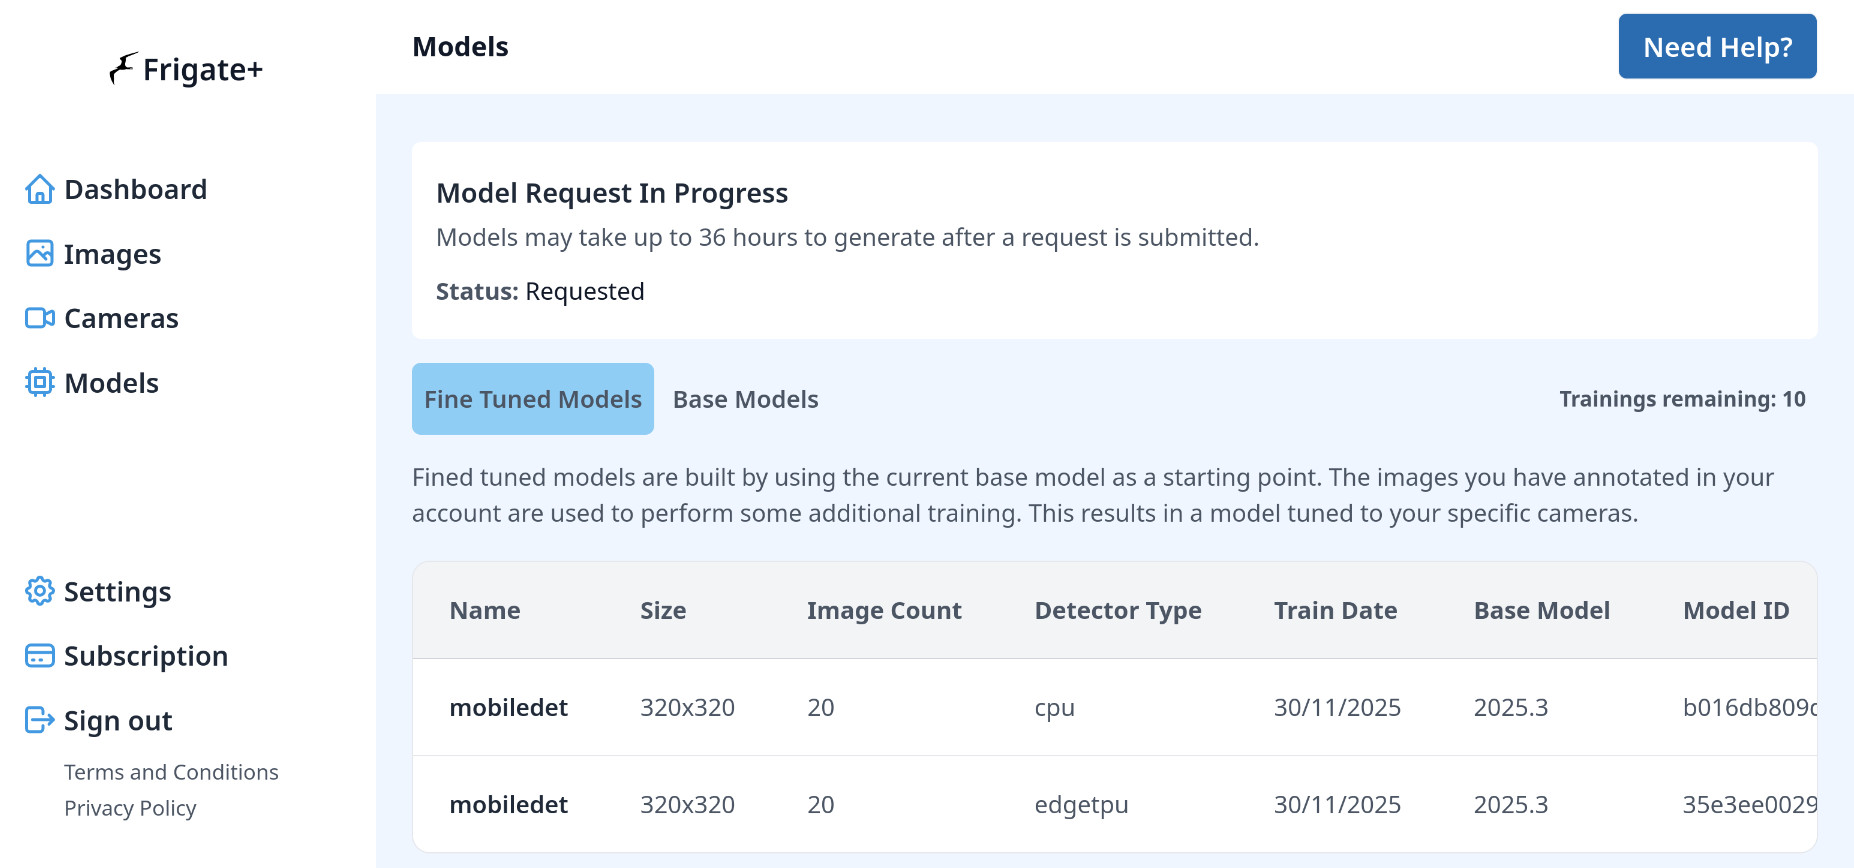The height and width of the screenshot is (868, 1854).
Task: Click the Model ID column header
Action: pos(1736,610)
